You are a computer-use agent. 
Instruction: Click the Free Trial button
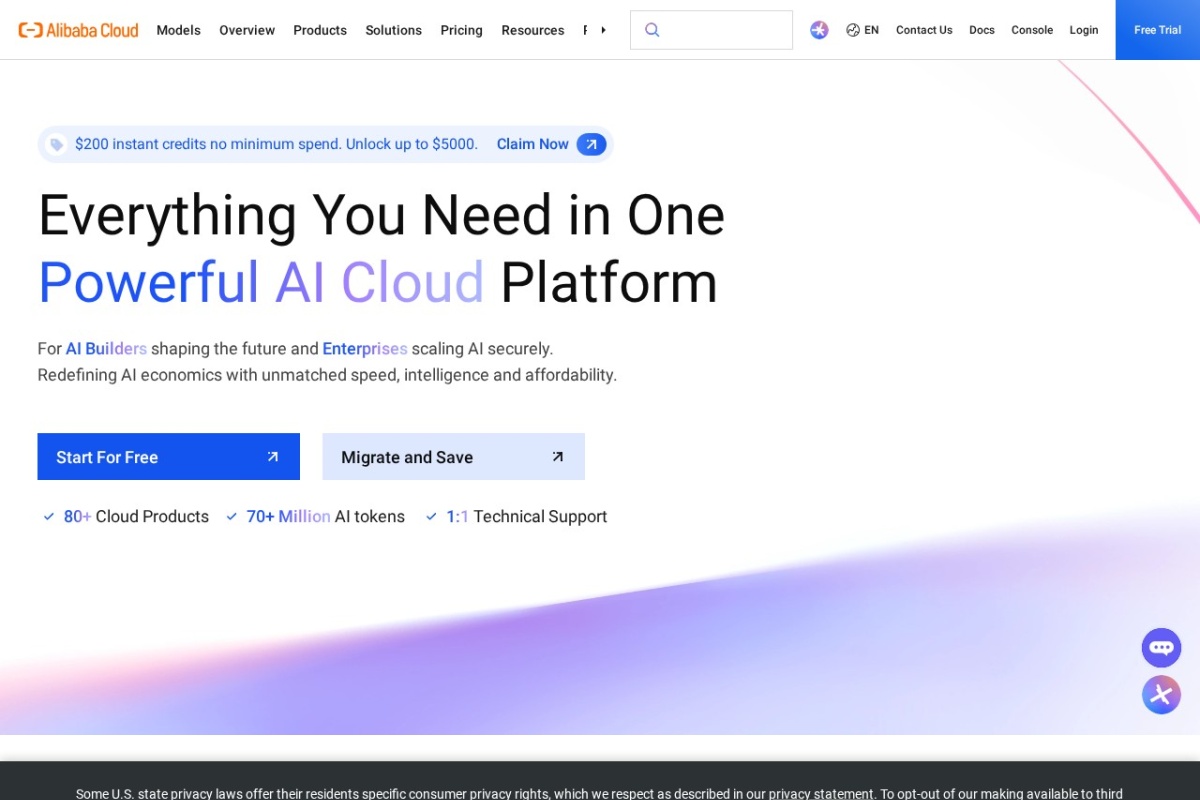[1157, 30]
